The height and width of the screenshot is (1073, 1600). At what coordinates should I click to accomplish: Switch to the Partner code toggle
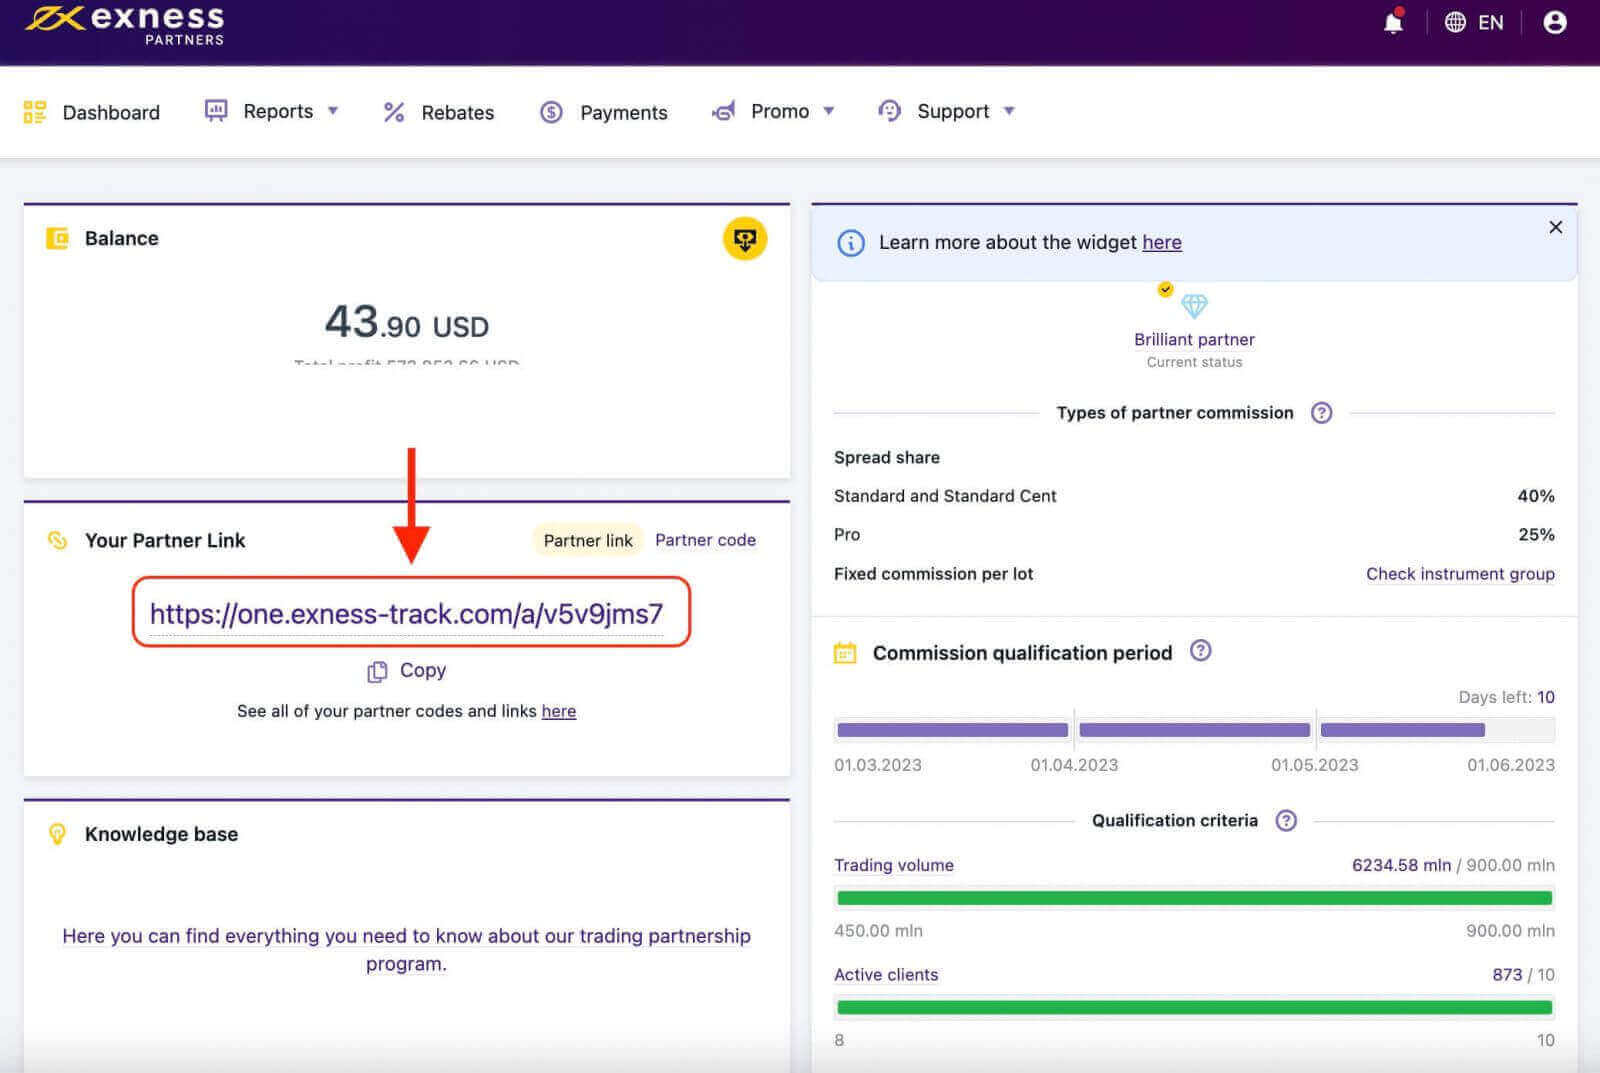point(705,540)
